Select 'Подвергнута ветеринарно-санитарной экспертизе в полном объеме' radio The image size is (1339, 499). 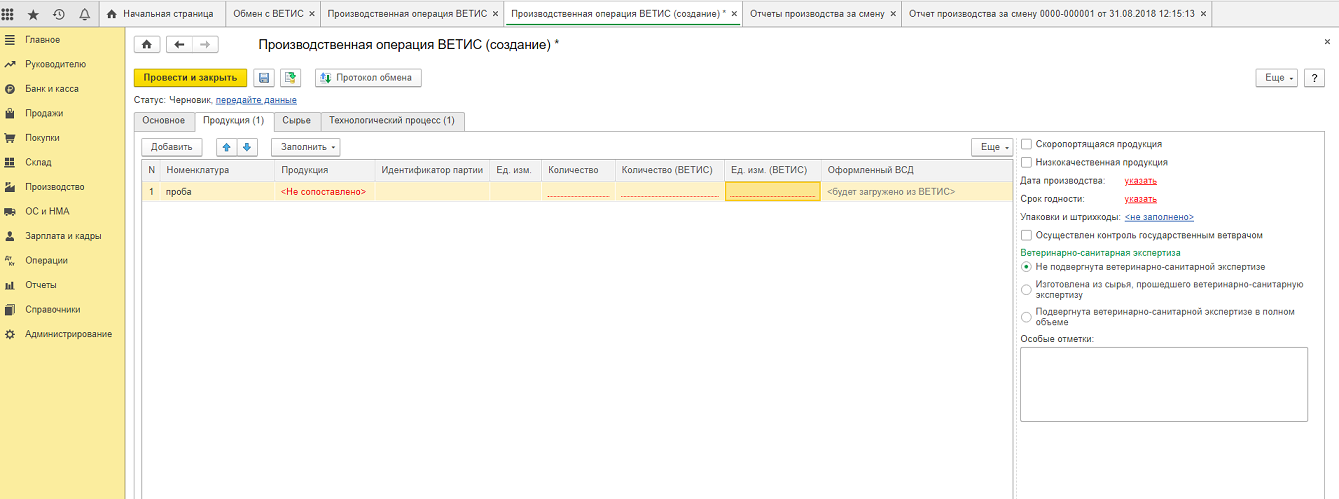tap(1026, 317)
